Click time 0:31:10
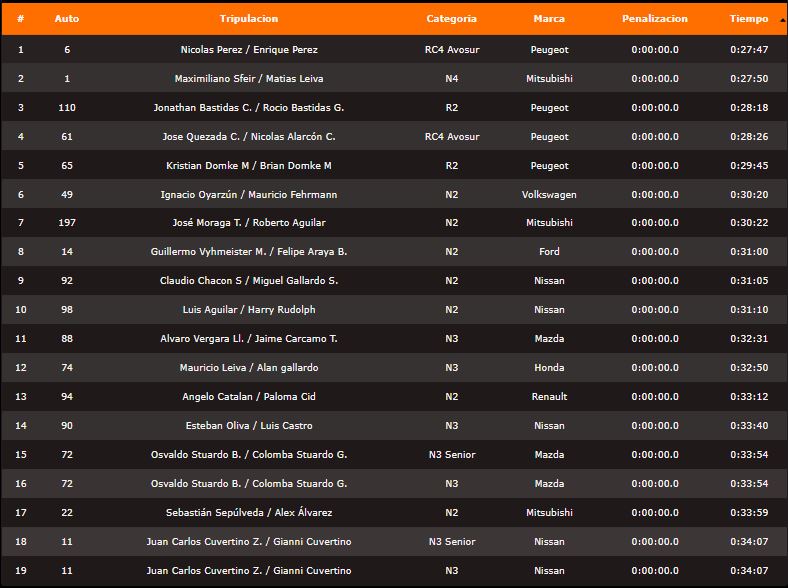Screen dimensions: 788x588 tap(749, 310)
